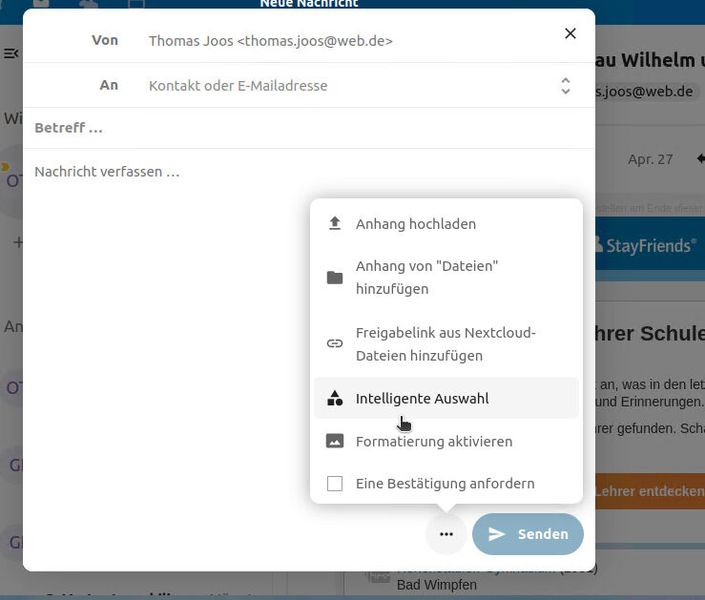705x600 pixels.
Task: Select Anhang von "Dateien" hinzufügen
Action: coord(446,278)
